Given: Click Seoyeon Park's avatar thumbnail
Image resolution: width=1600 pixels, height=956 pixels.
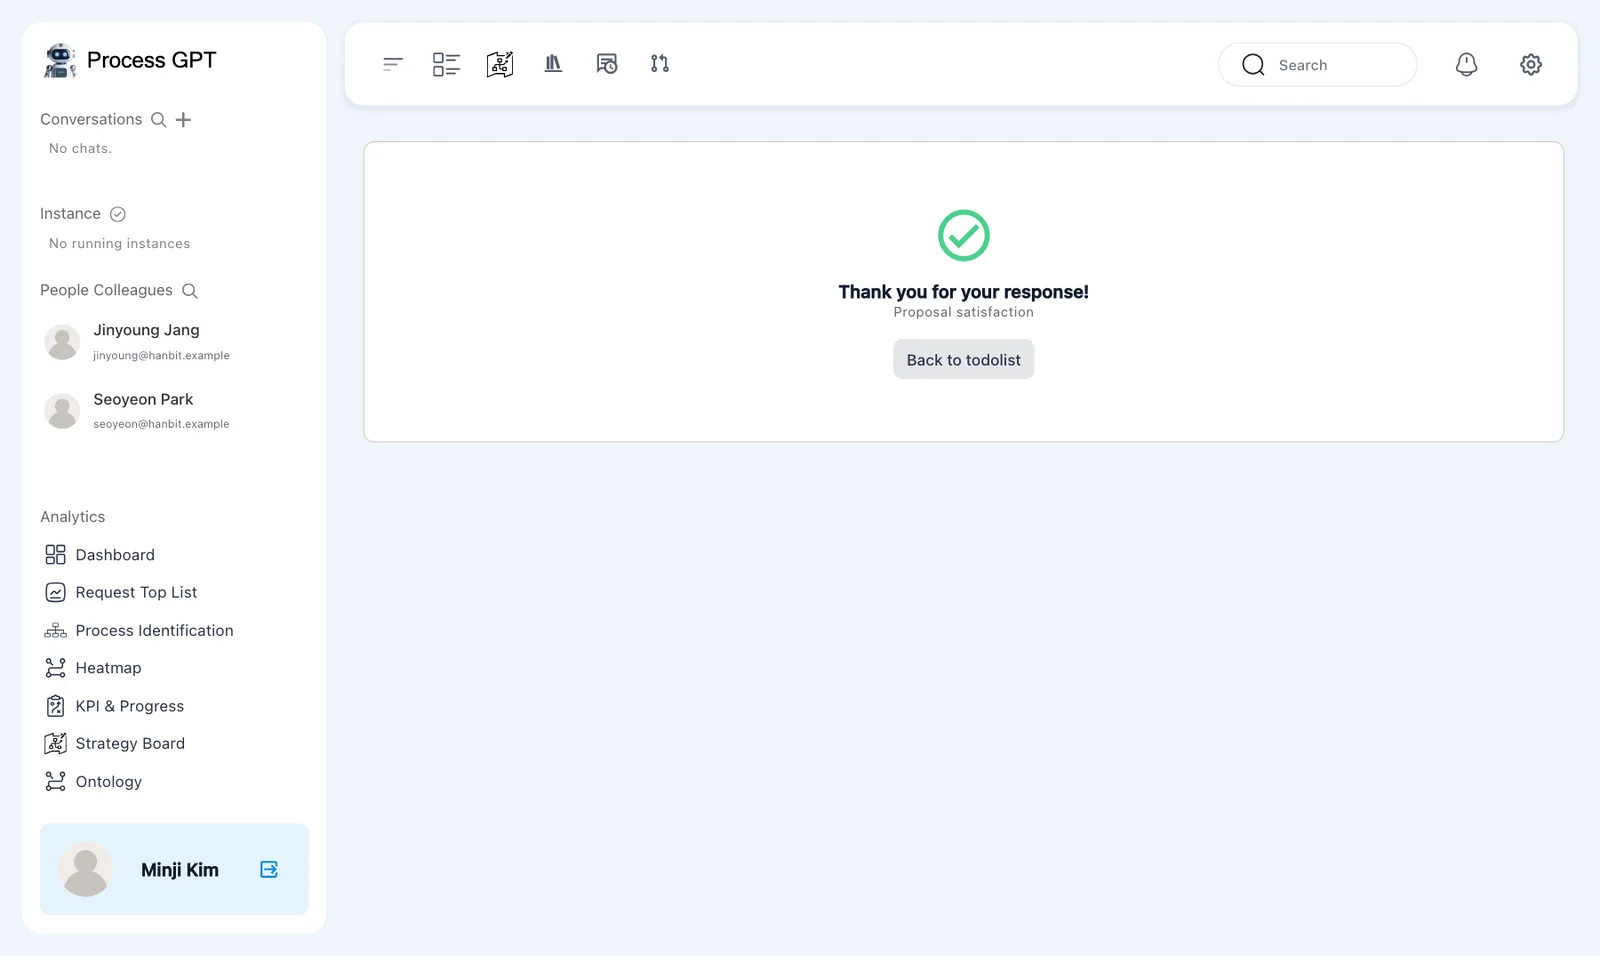Looking at the screenshot, I should [x=62, y=411].
